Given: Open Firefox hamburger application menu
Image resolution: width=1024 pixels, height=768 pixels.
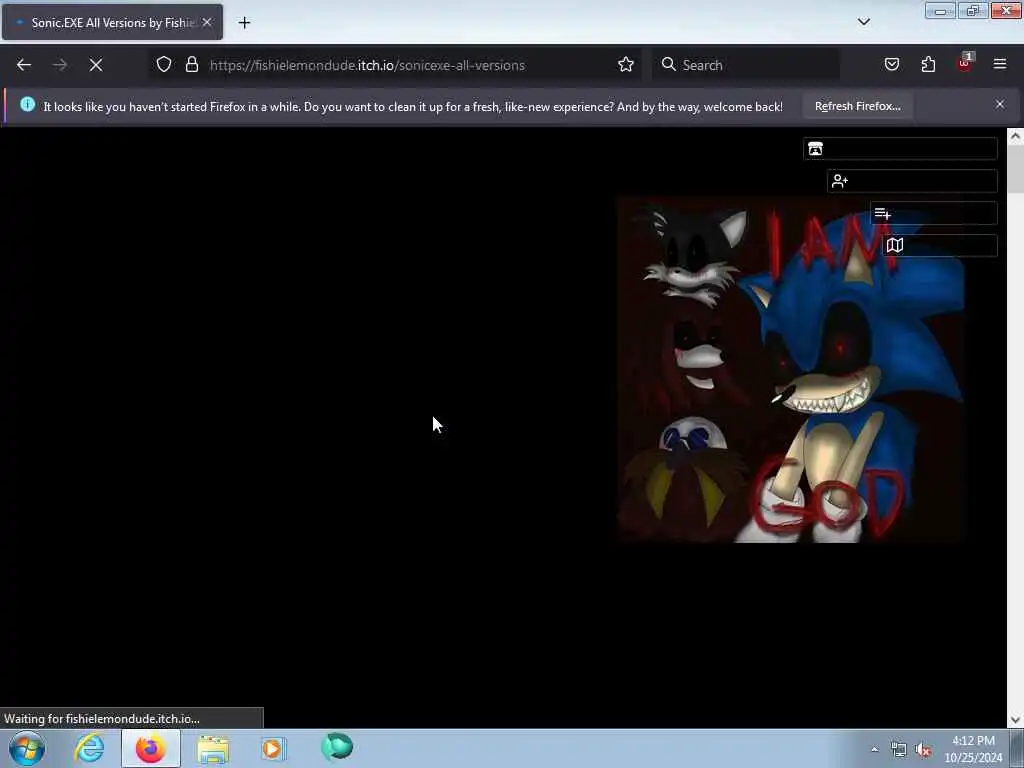Looking at the screenshot, I should (1000, 64).
